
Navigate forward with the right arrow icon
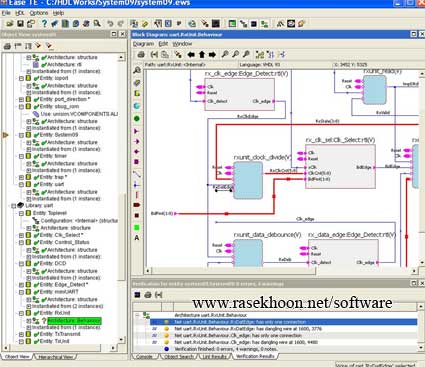click(212, 54)
